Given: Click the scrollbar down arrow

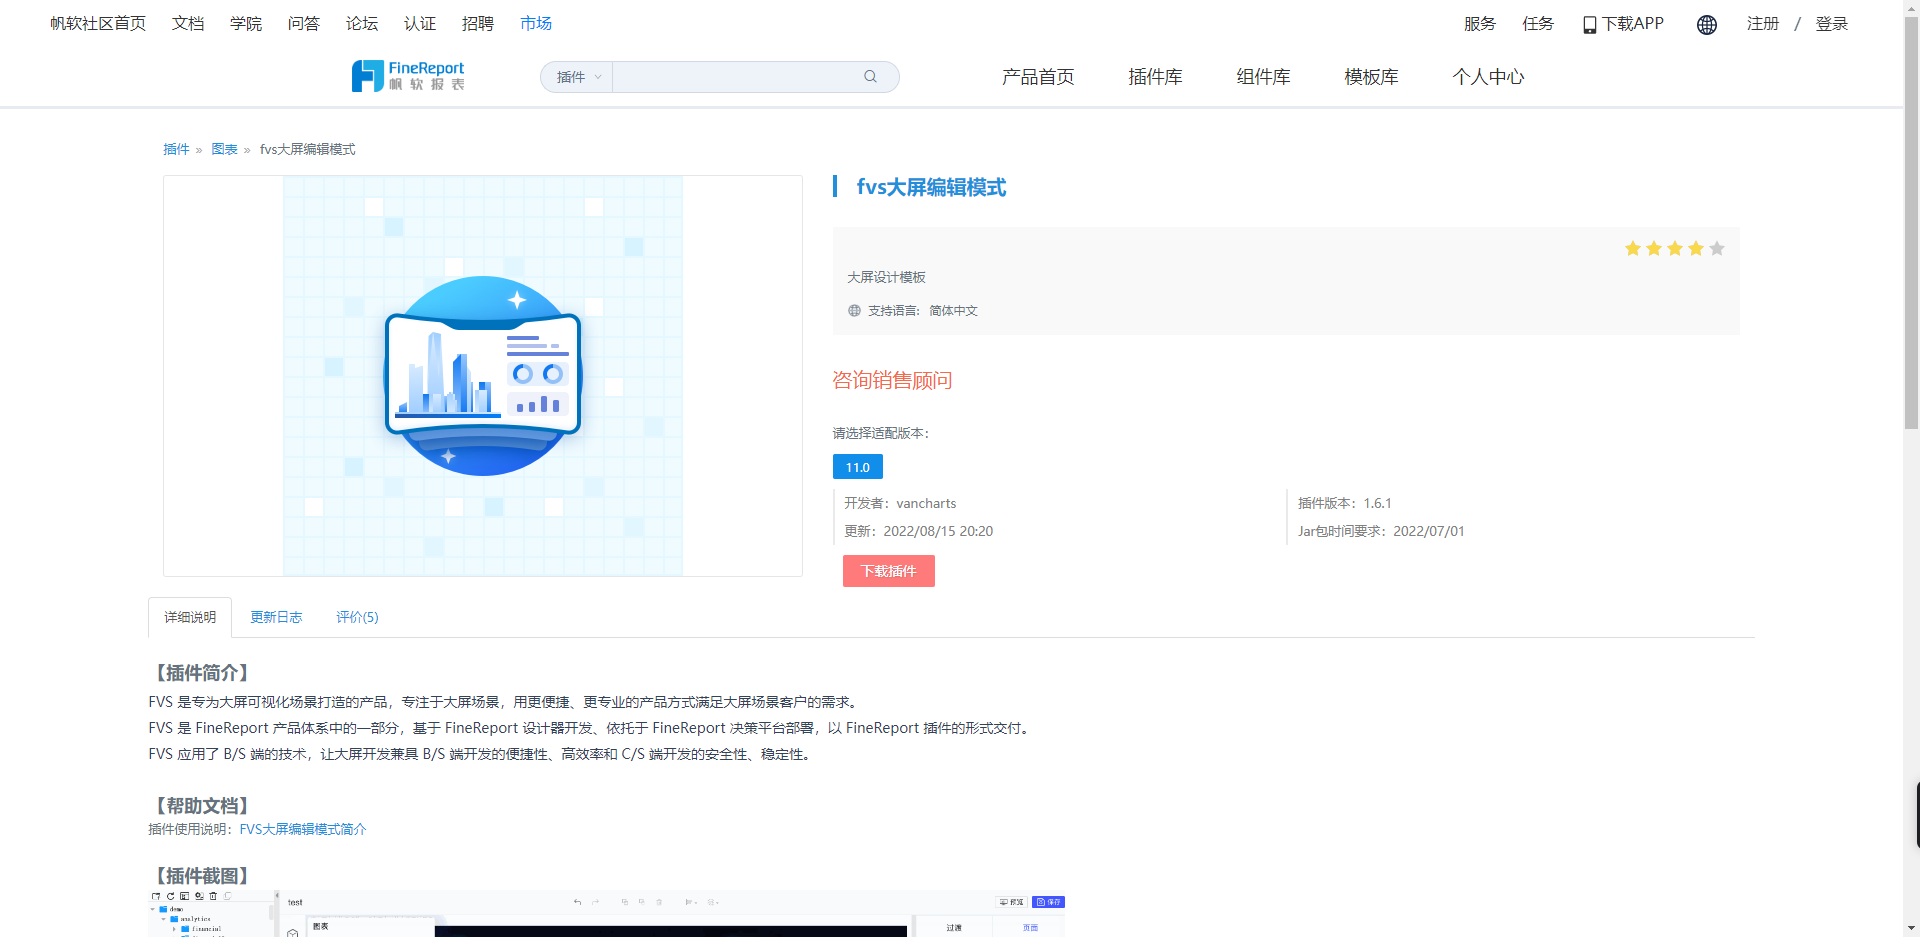Looking at the screenshot, I should click(1911, 928).
